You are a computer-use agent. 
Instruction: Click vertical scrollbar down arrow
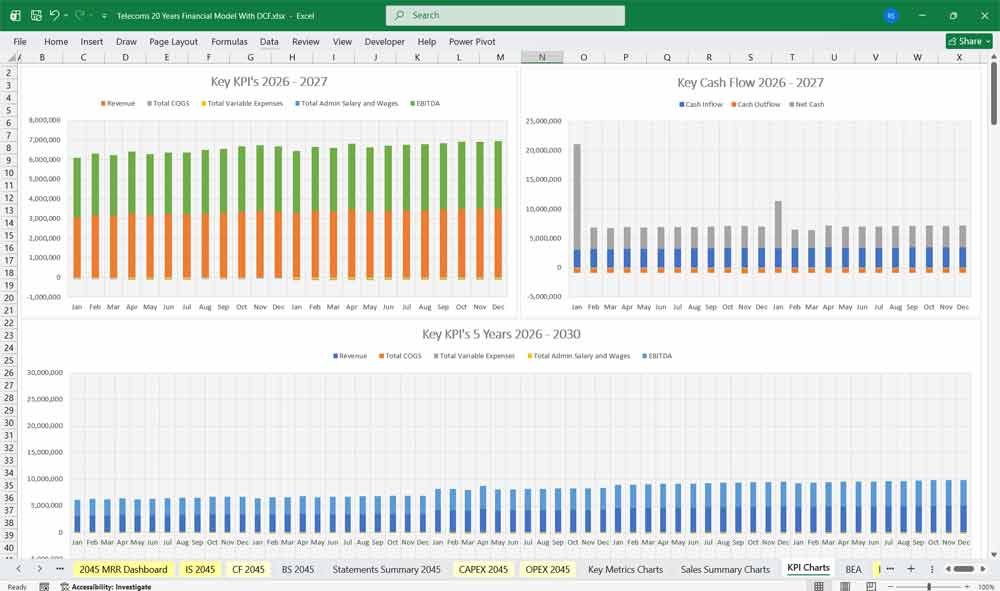[x=994, y=555]
